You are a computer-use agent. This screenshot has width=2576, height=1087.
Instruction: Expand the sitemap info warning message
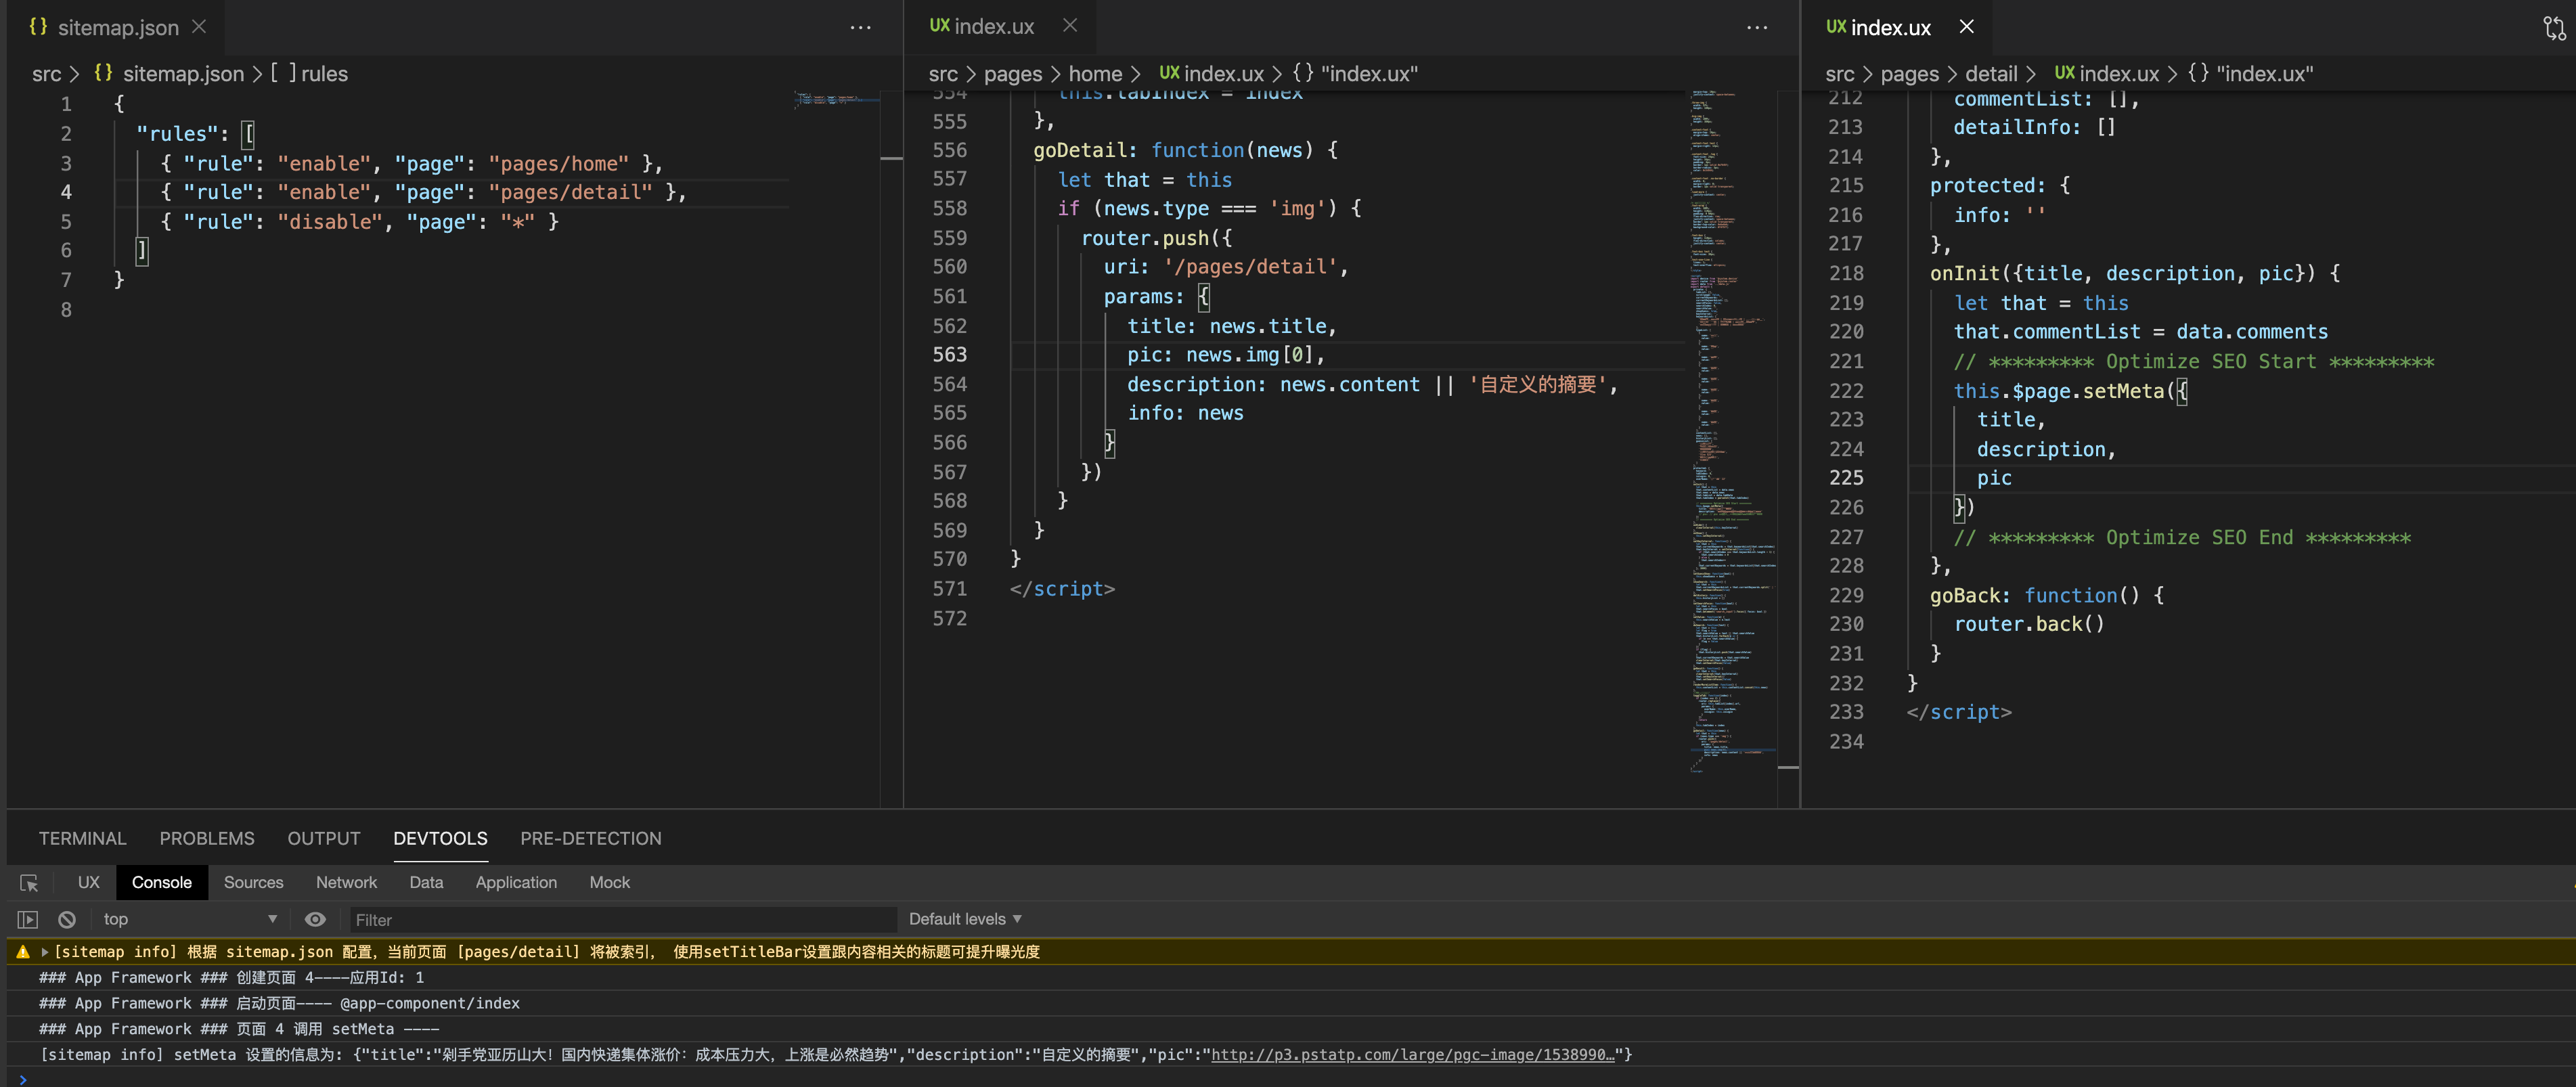[45, 952]
